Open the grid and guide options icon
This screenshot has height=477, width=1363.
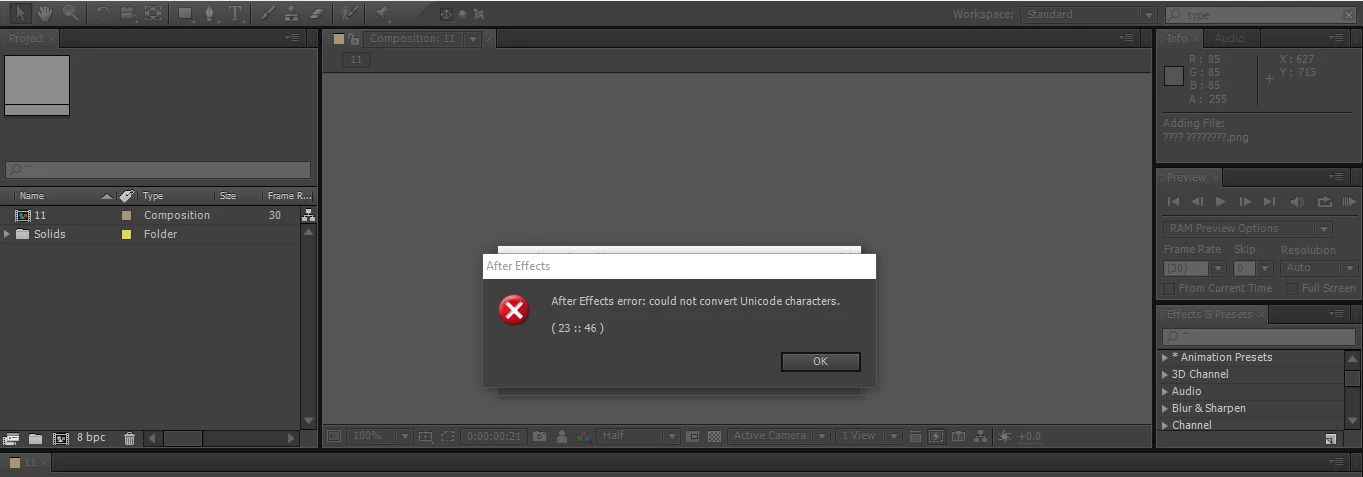point(426,436)
